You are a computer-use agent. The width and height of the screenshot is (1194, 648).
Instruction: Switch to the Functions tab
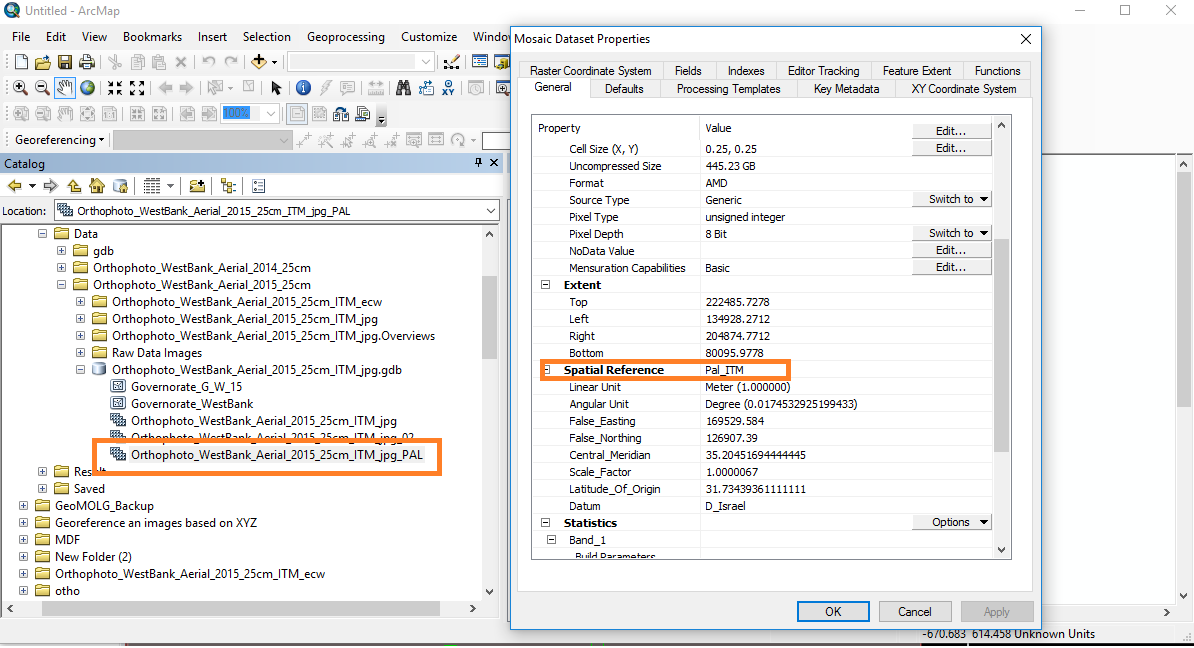click(997, 71)
